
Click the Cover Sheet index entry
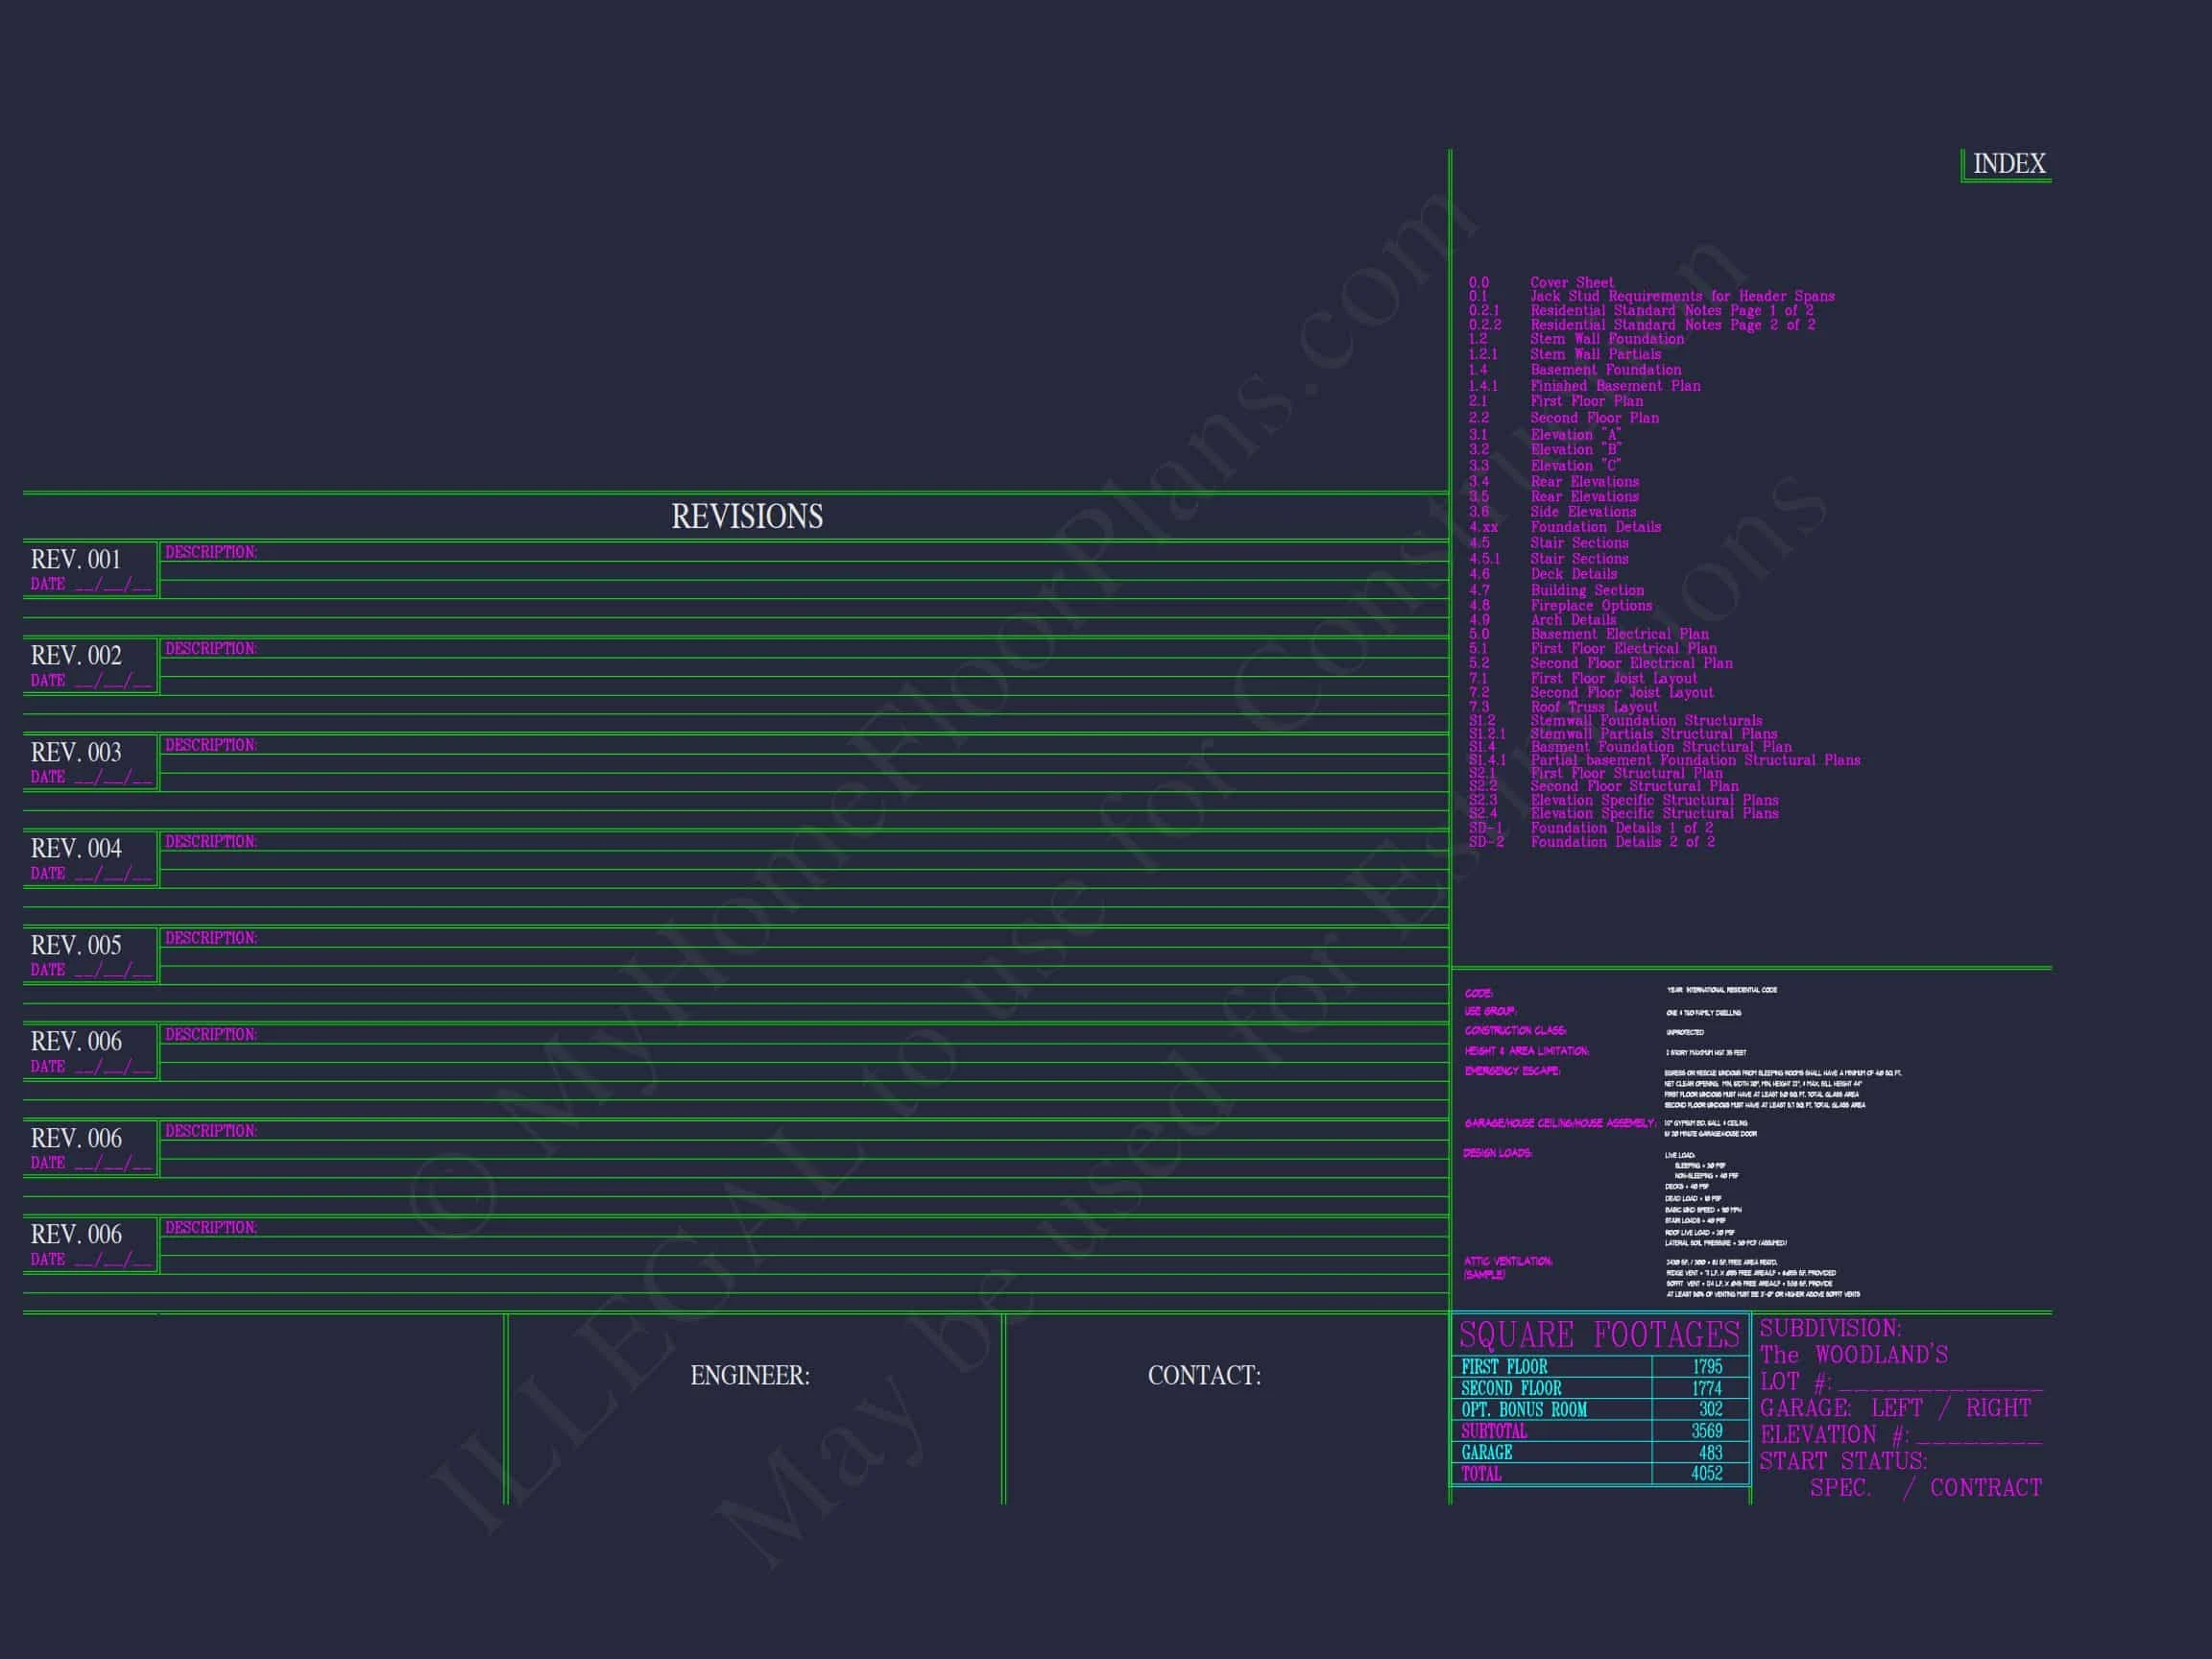(x=1572, y=283)
